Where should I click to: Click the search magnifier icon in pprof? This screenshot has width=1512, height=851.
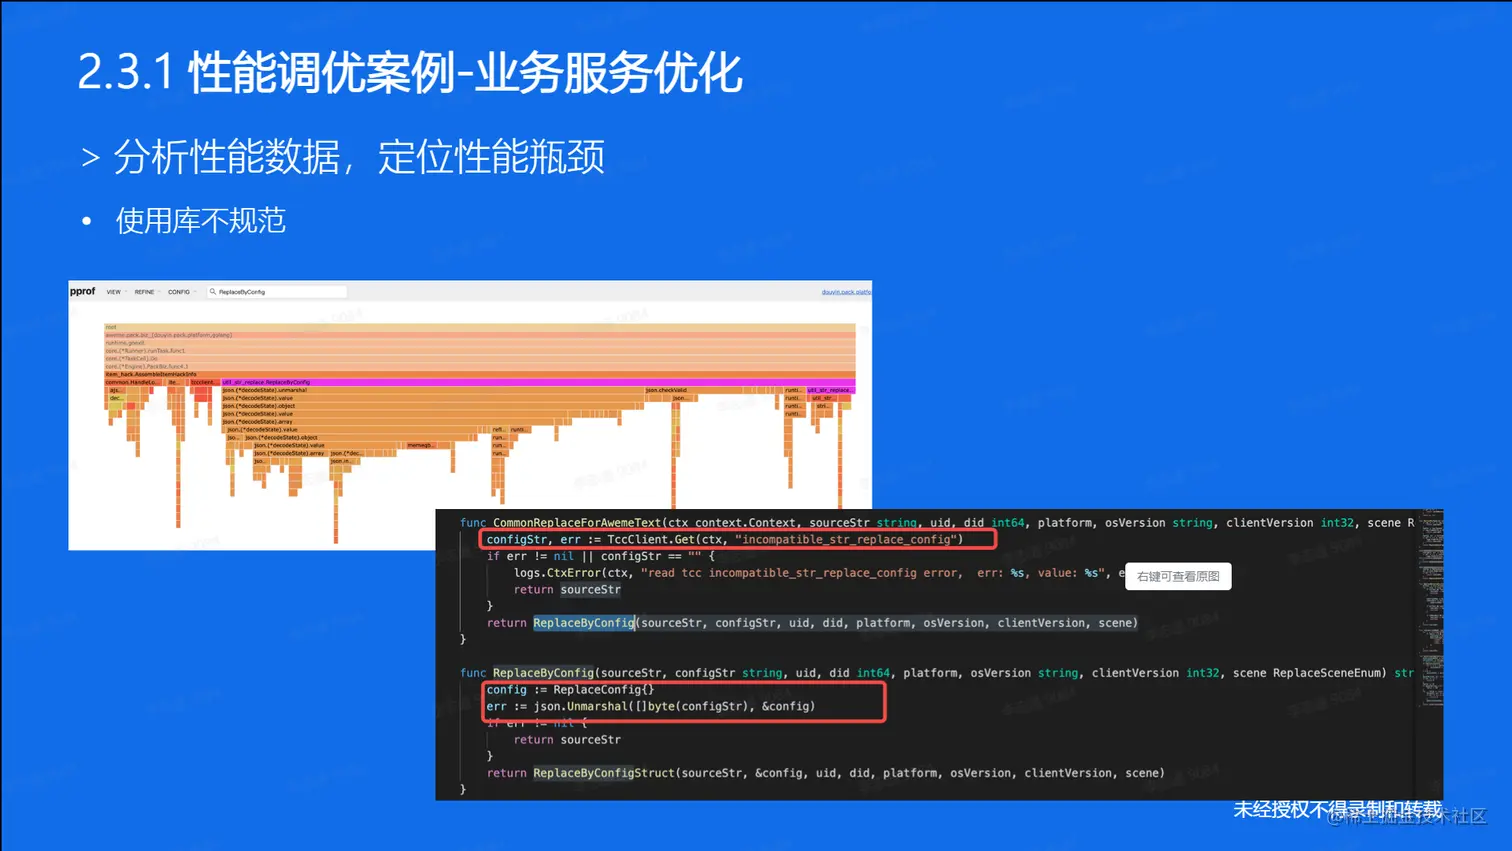[x=214, y=292]
